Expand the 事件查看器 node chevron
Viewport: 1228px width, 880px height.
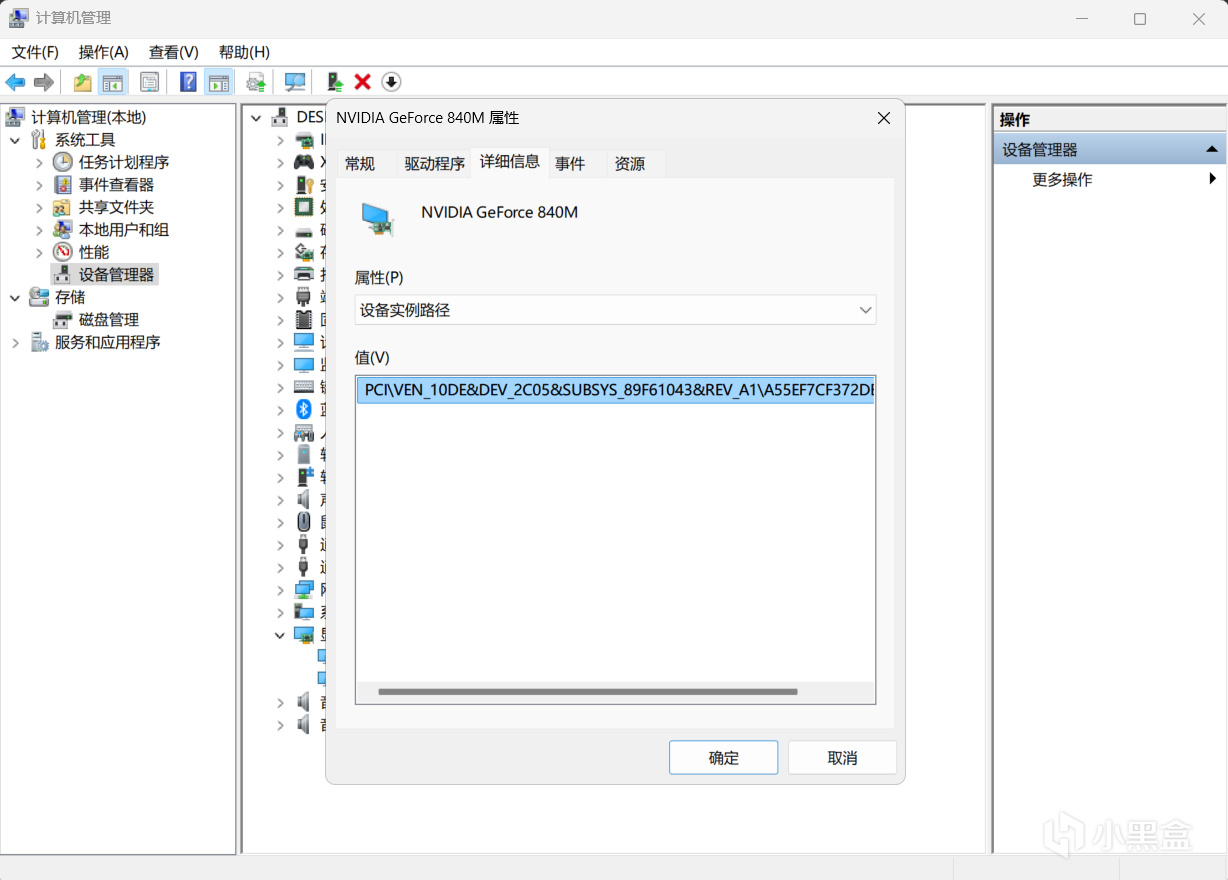39,184
